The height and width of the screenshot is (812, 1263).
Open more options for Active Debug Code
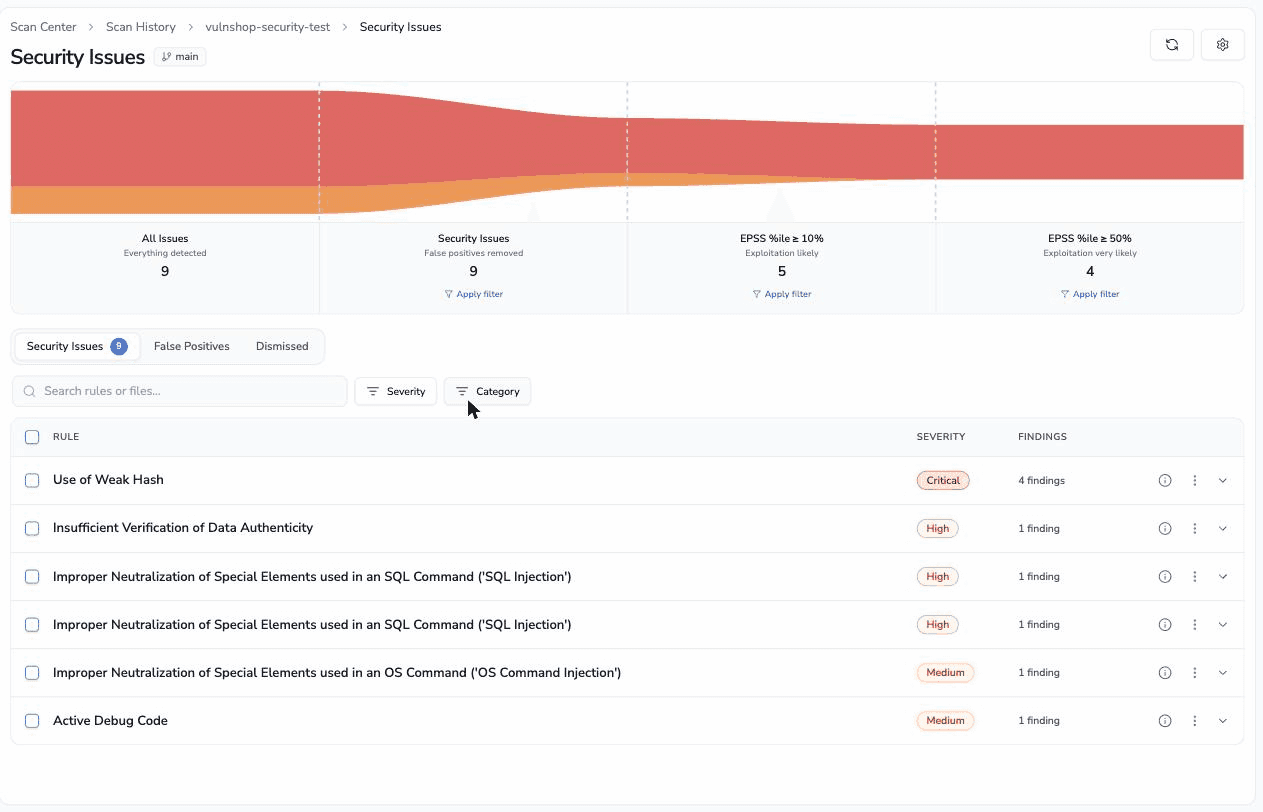1195,721
